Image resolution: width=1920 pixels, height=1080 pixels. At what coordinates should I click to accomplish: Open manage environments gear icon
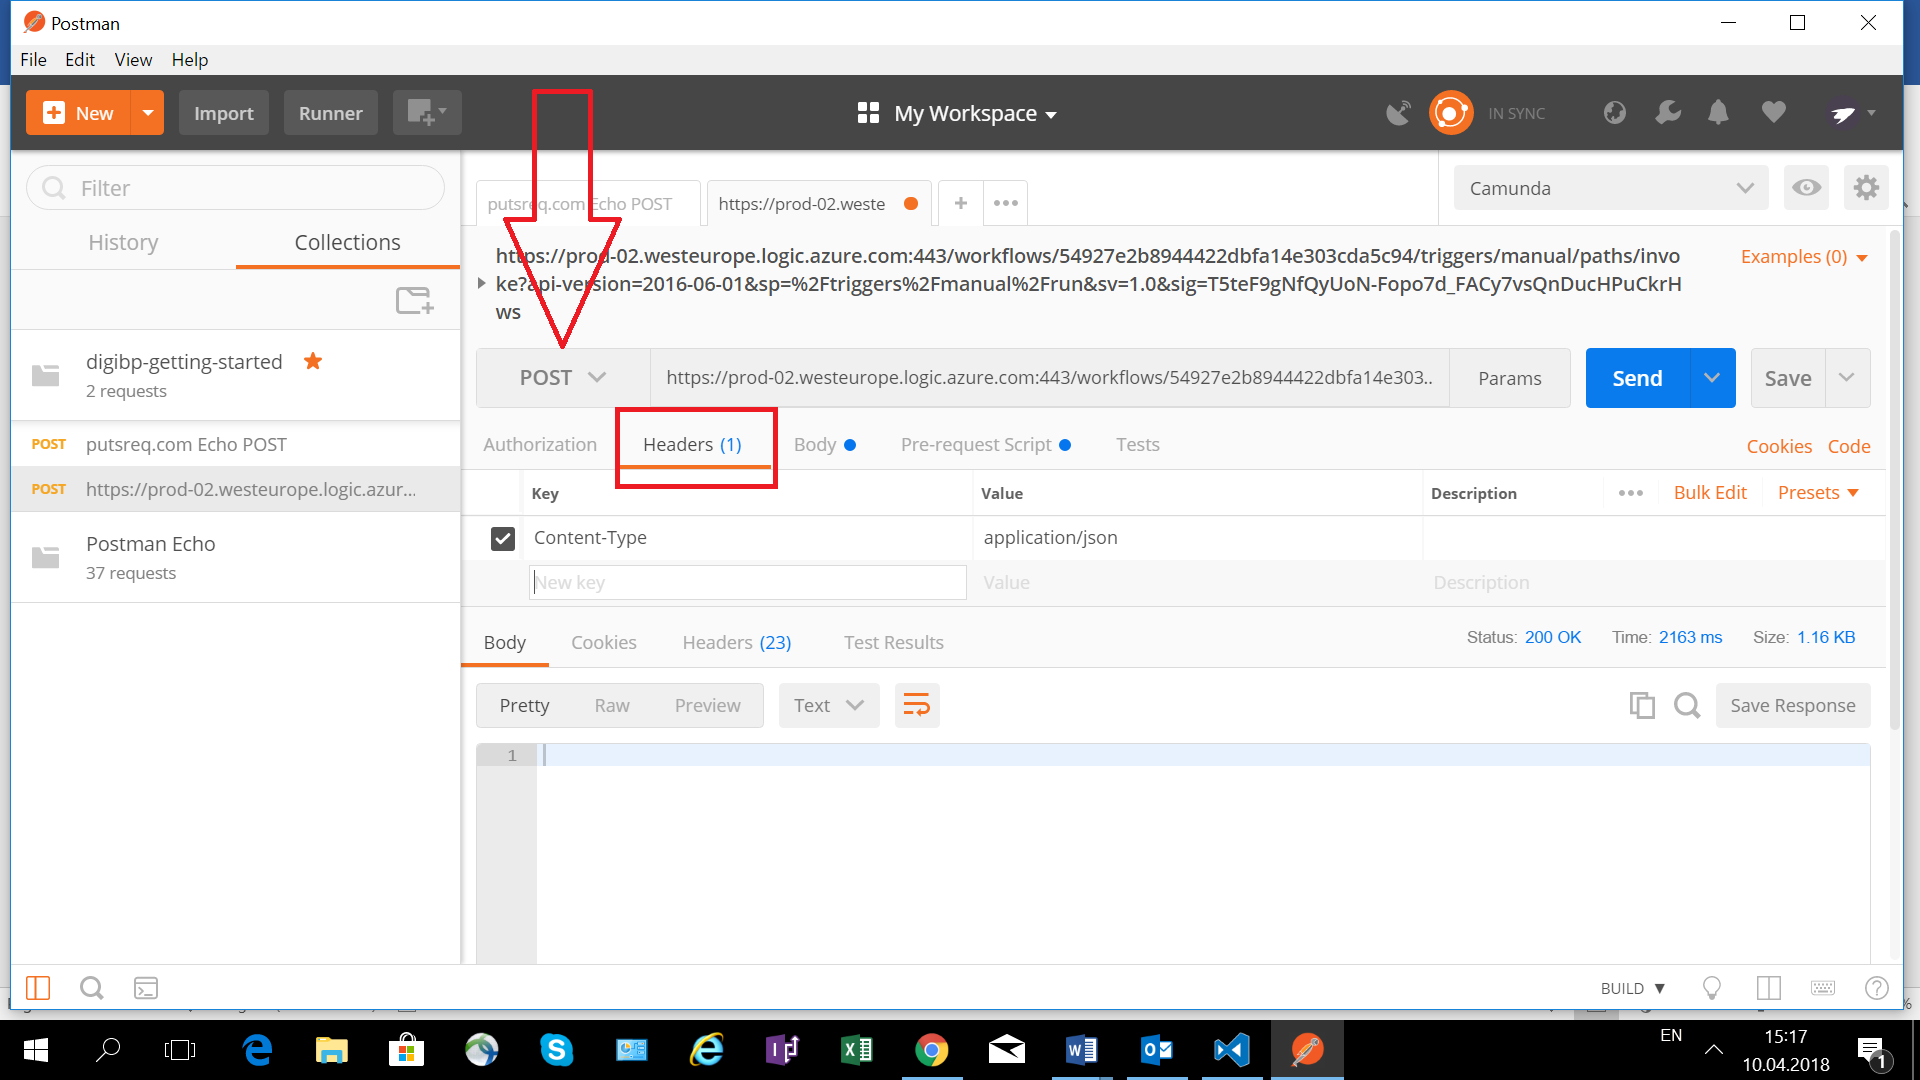pos(1866,188)
